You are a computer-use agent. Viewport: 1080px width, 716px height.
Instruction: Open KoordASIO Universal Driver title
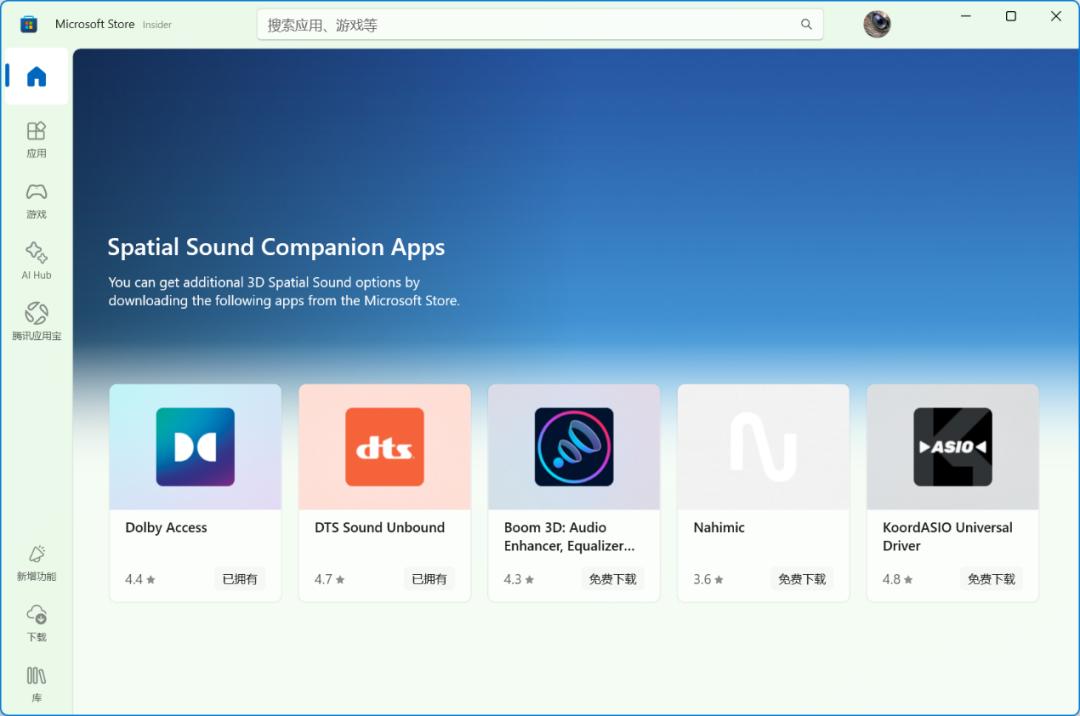click(948, 536)
